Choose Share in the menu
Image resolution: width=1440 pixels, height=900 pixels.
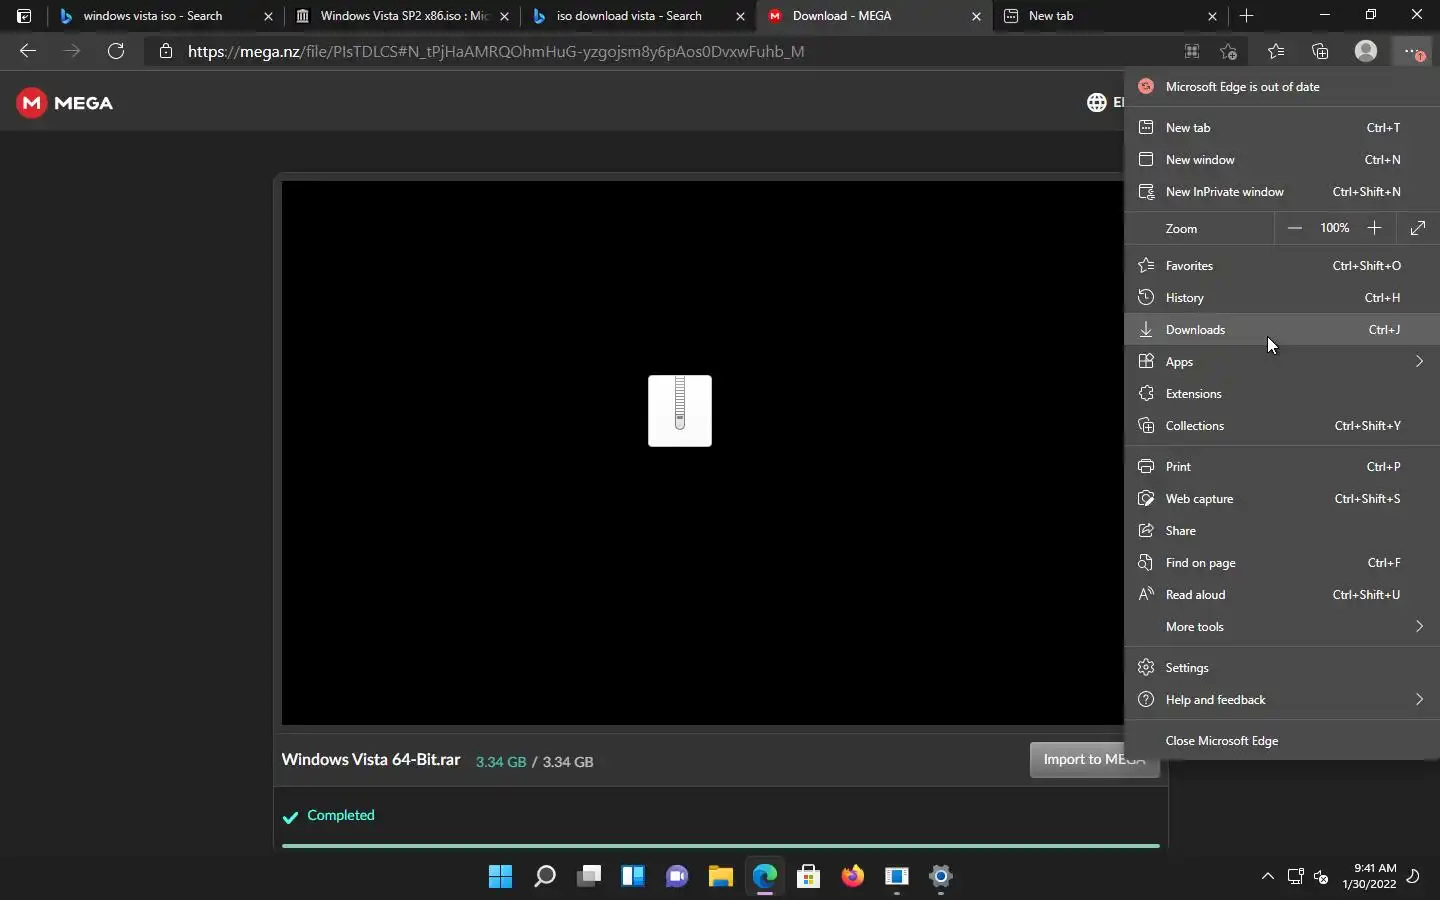(x=1282, y=531)
